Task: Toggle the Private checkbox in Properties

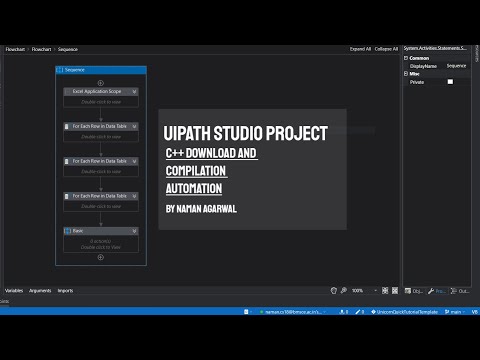Action: [x=450, y=82]
